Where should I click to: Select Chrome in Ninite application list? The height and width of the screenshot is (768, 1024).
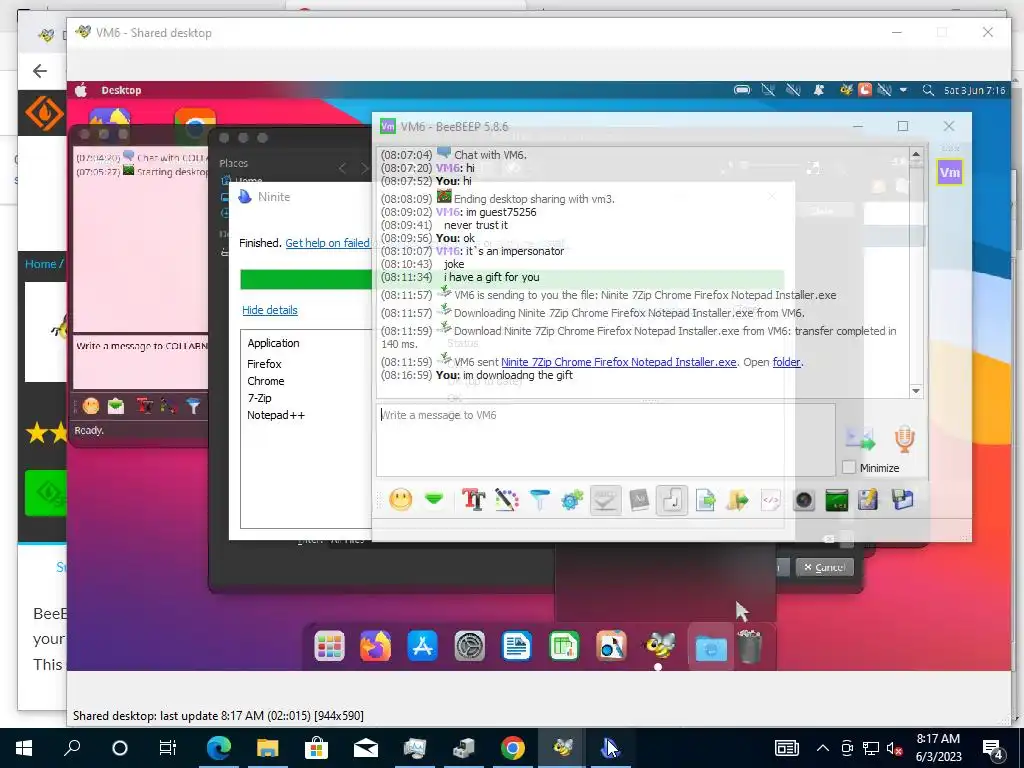[x=266, y=381]
